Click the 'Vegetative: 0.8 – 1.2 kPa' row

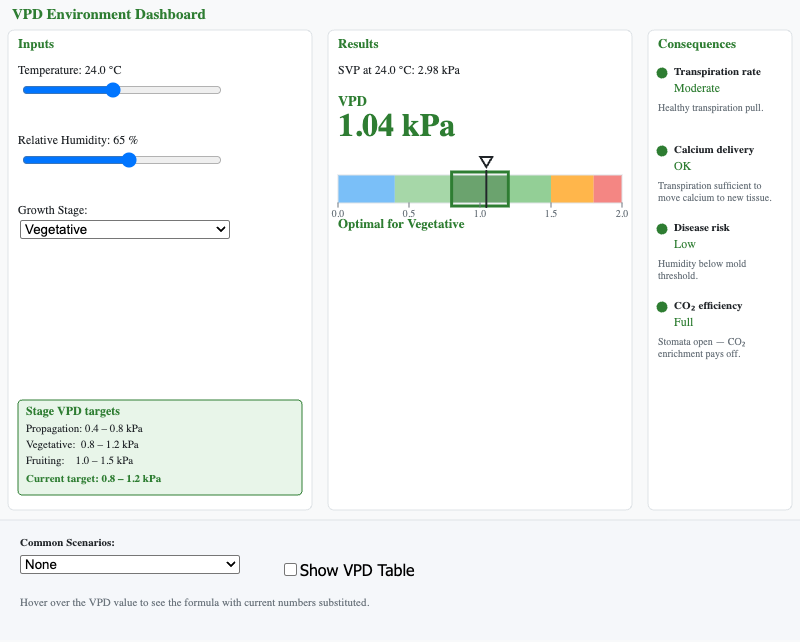pos(82,445)
